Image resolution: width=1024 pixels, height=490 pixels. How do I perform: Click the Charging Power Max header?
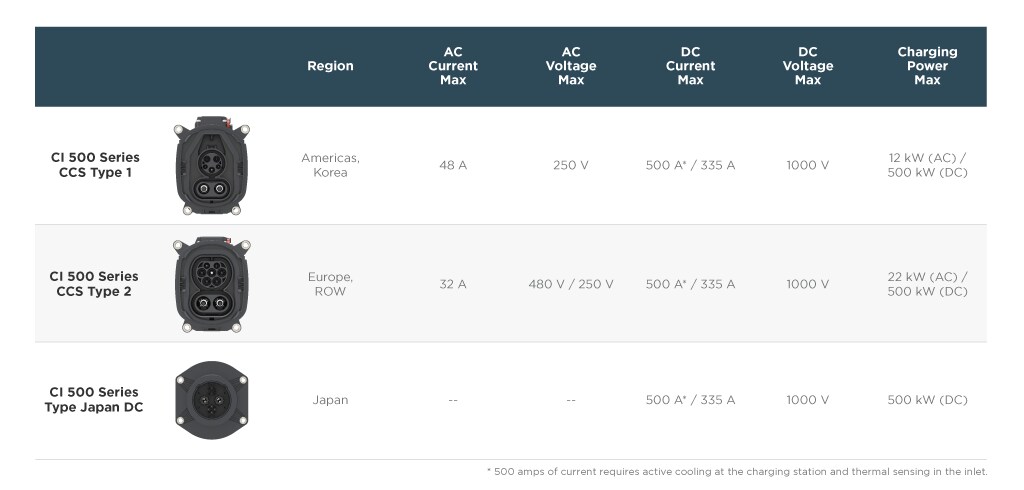[x=927, y=66]
